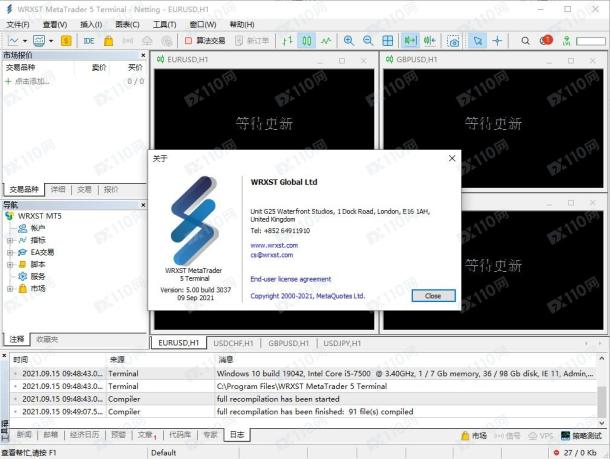
Task: Open the 工具(T) menu
Action: [164, 25]
